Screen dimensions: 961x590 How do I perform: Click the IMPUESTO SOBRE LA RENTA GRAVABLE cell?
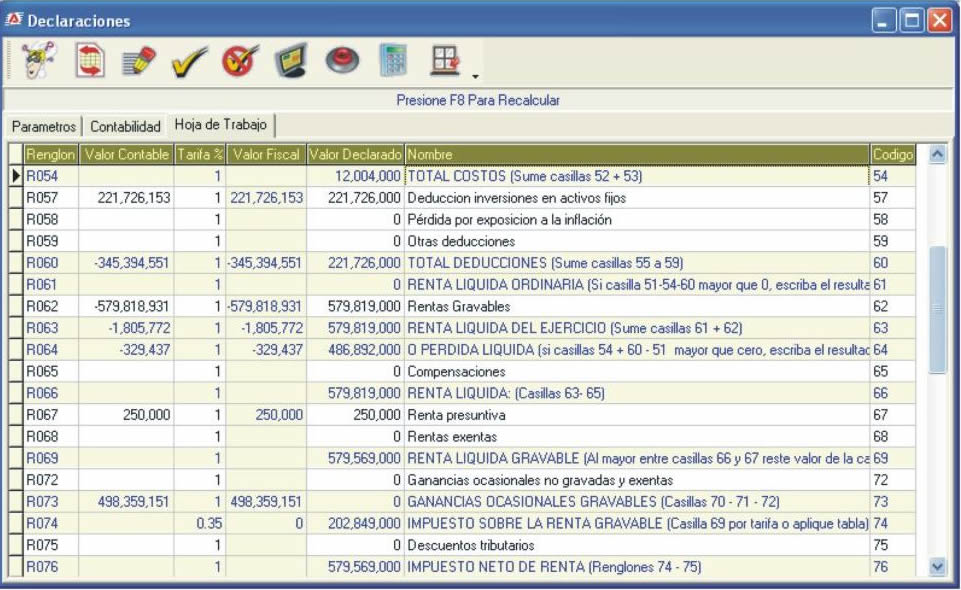[637, 523]
